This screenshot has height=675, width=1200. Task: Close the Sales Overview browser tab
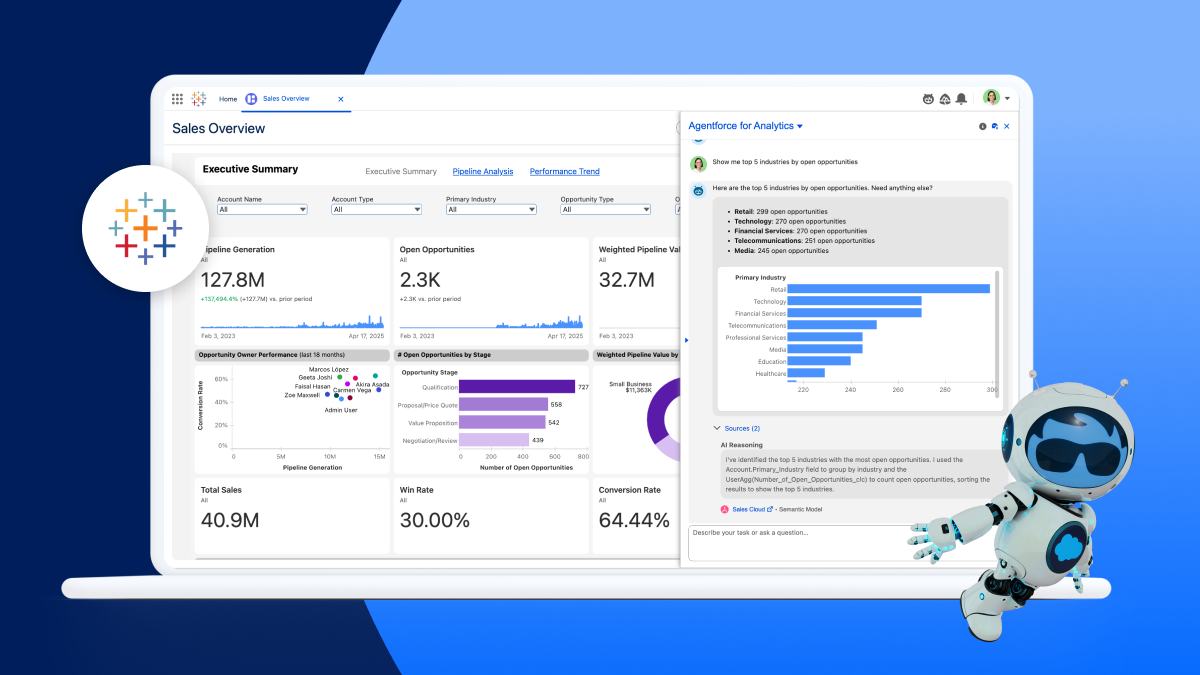coord(340,98)
